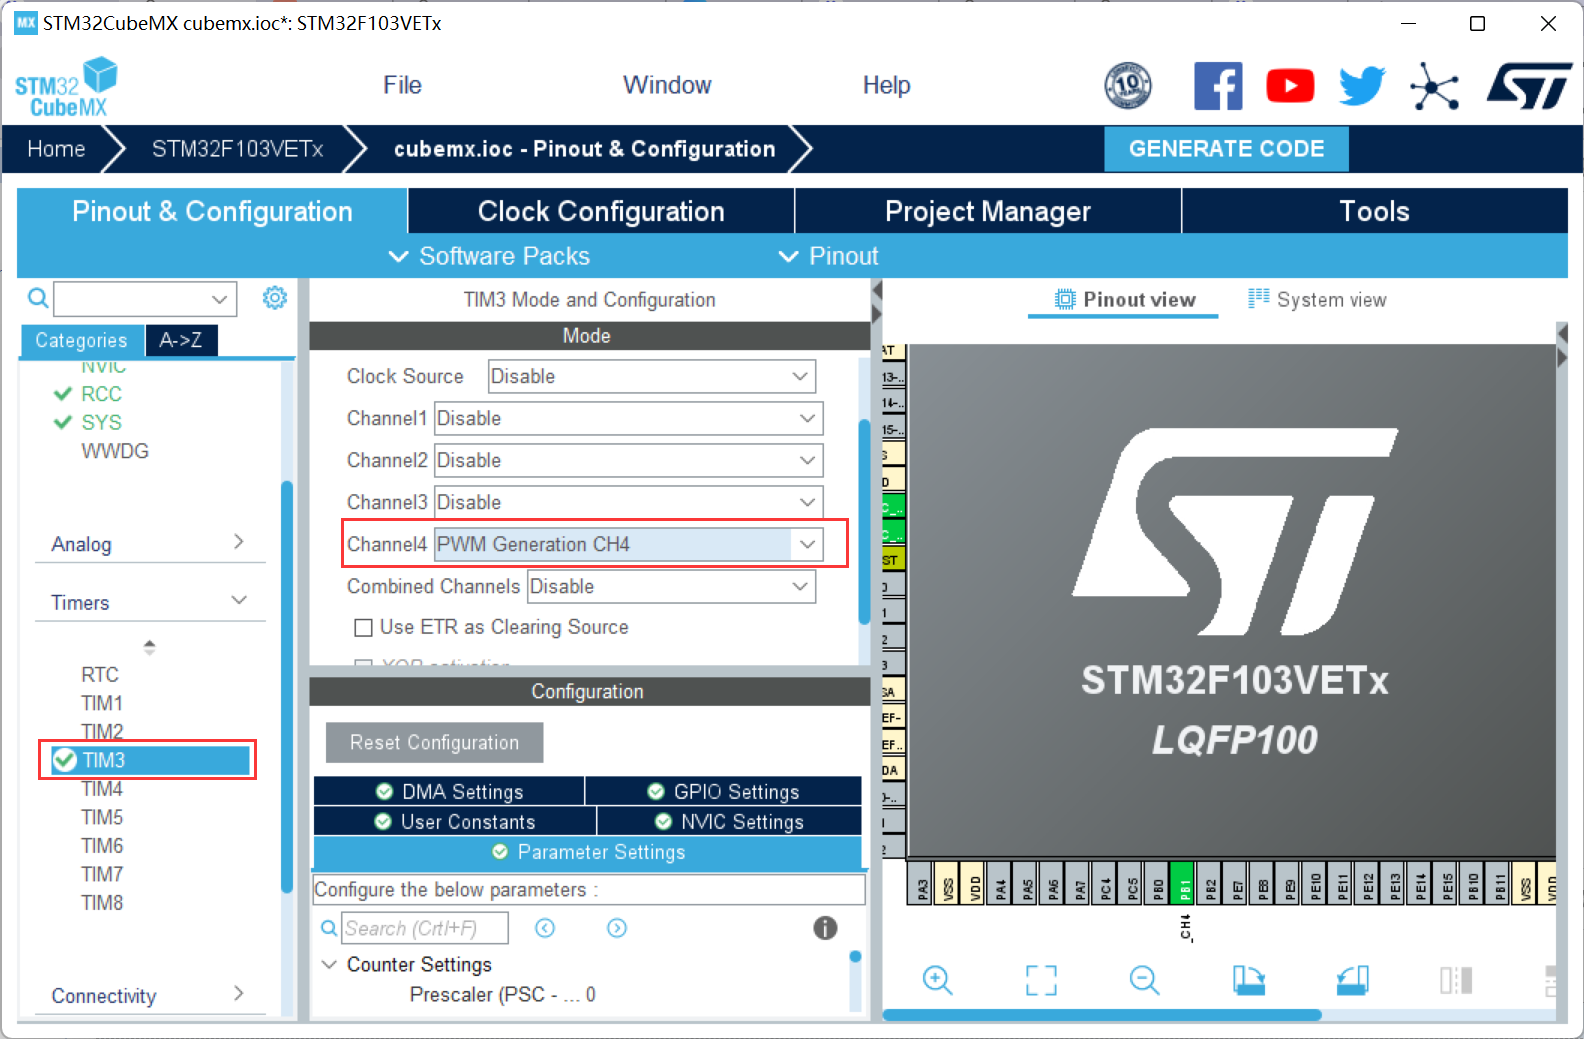Rotate the chip view clockwise
The width and height of the screenshot is (1584, 1039).
tap(1248, 980)
